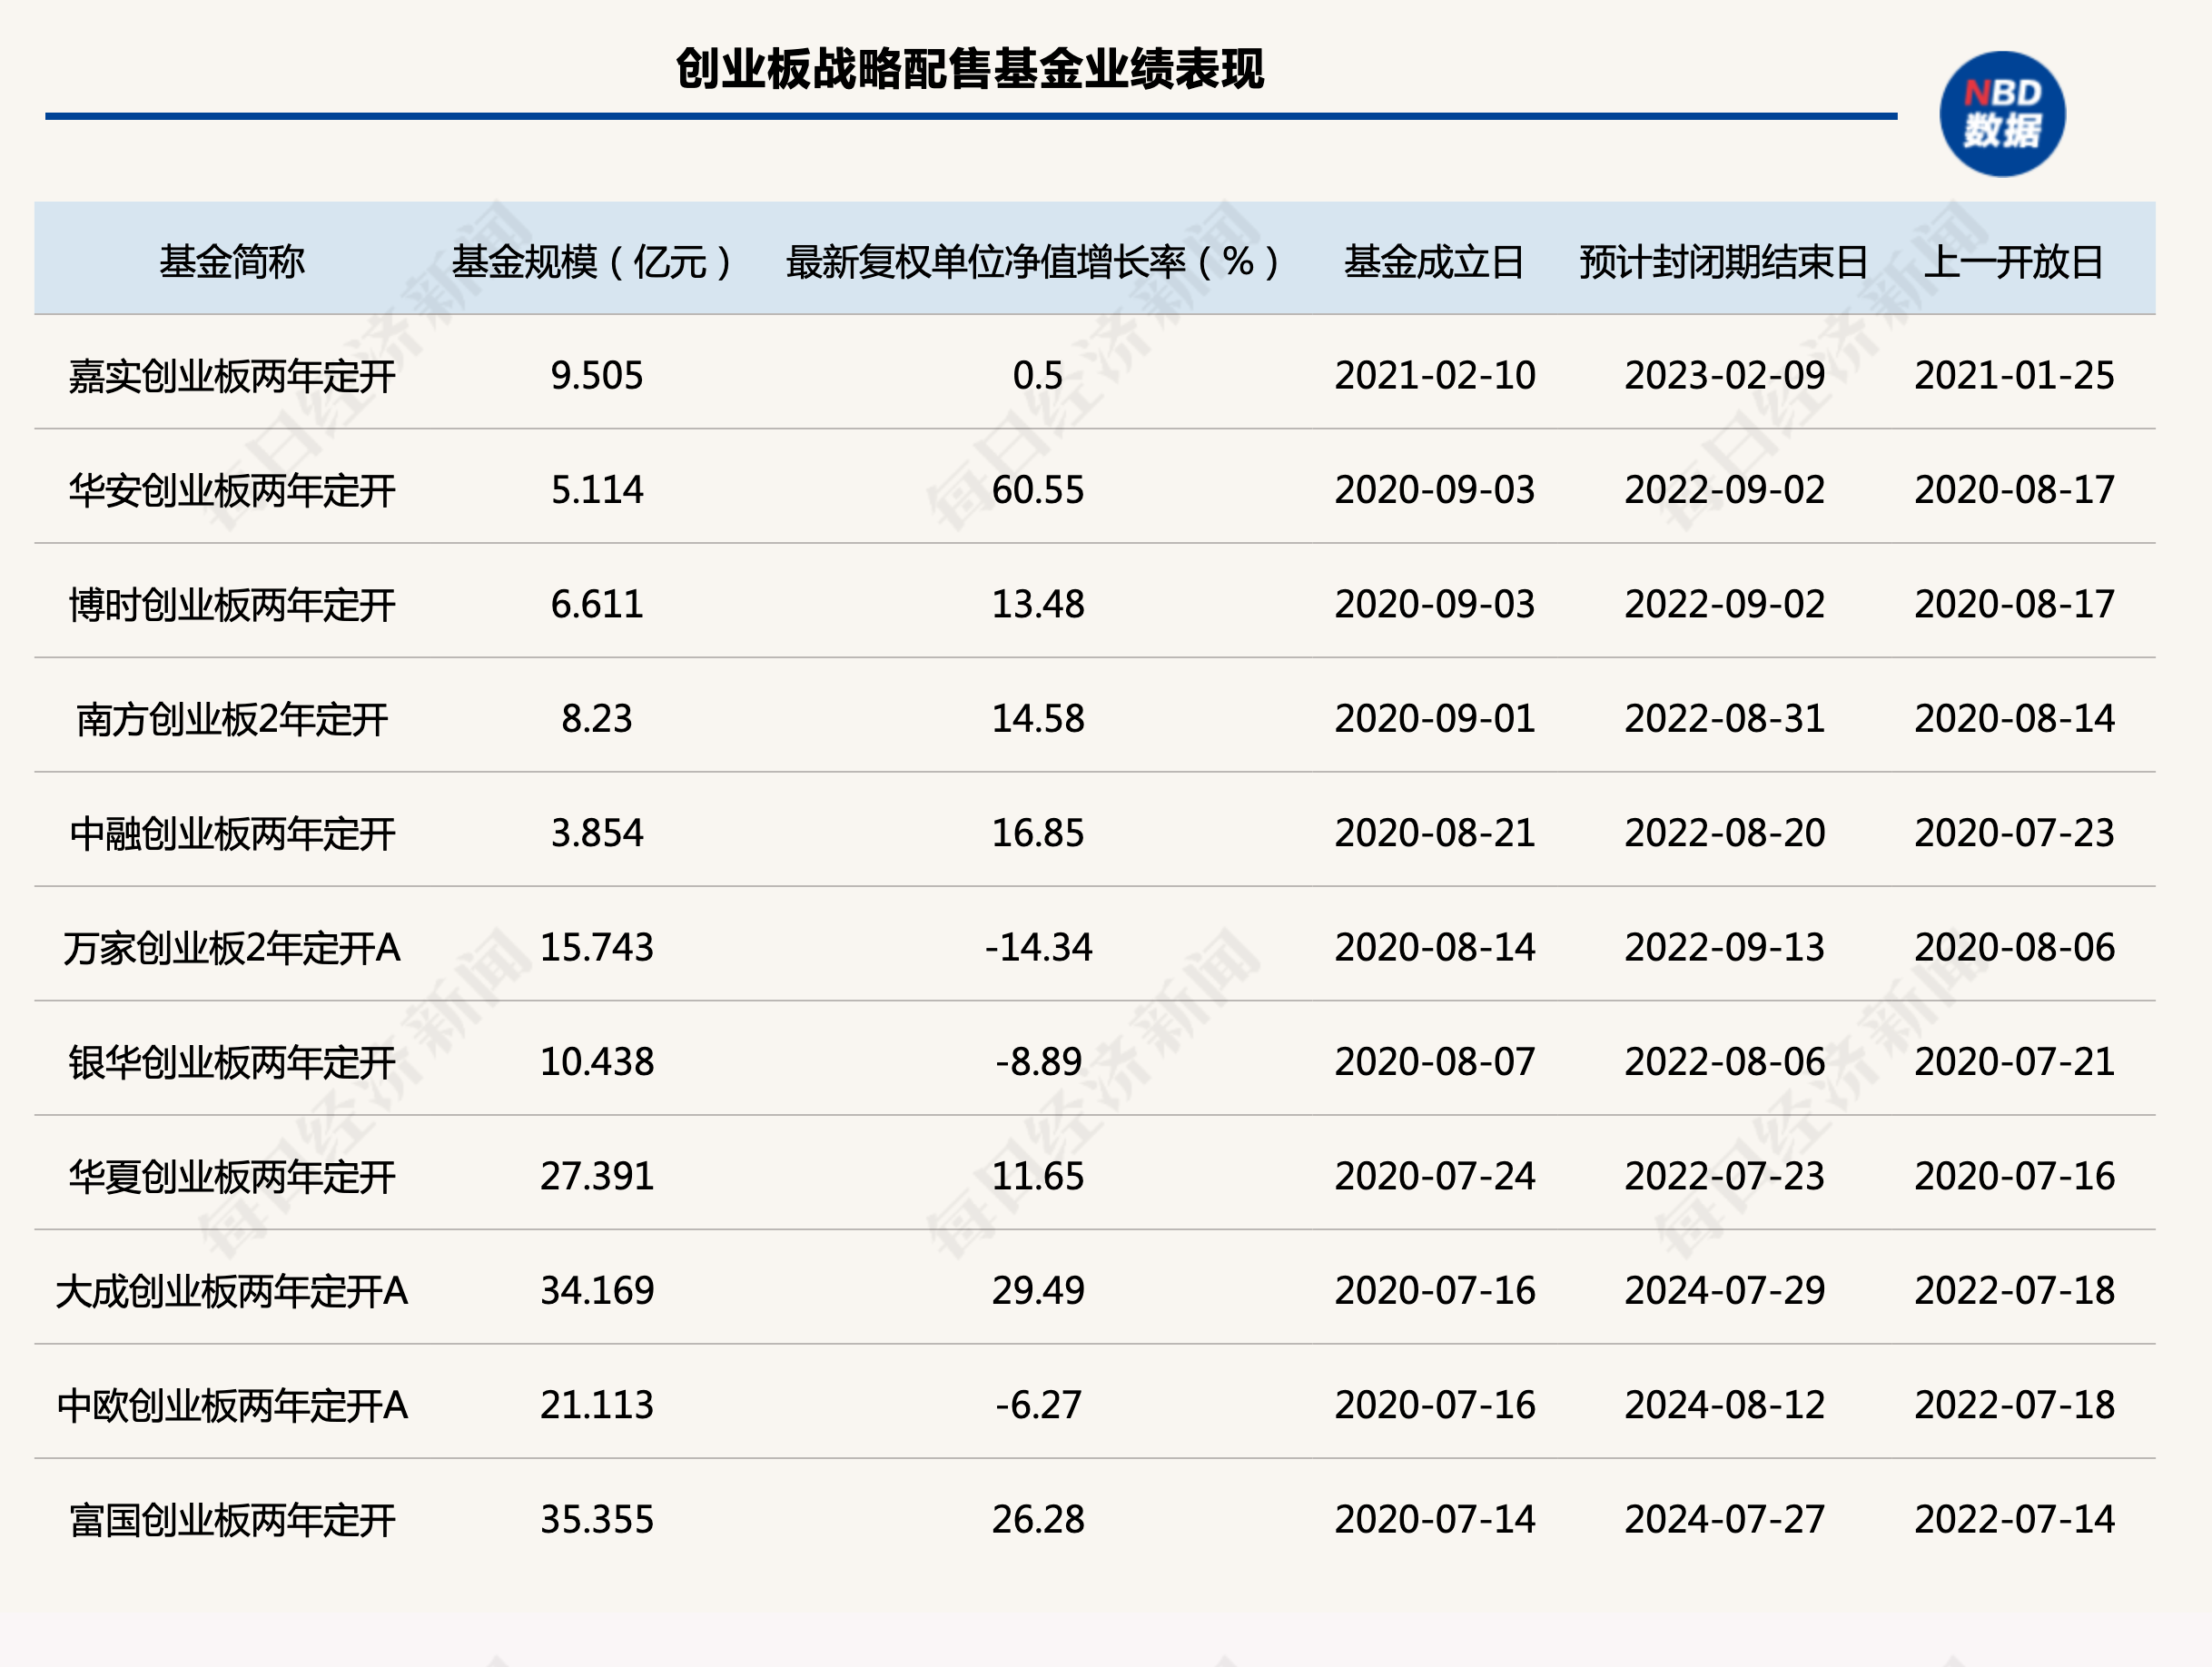The height and width of the screenshot is (1667, 2212).
Task: Click fund size value 34.169
Action: tap(597, 1291)
